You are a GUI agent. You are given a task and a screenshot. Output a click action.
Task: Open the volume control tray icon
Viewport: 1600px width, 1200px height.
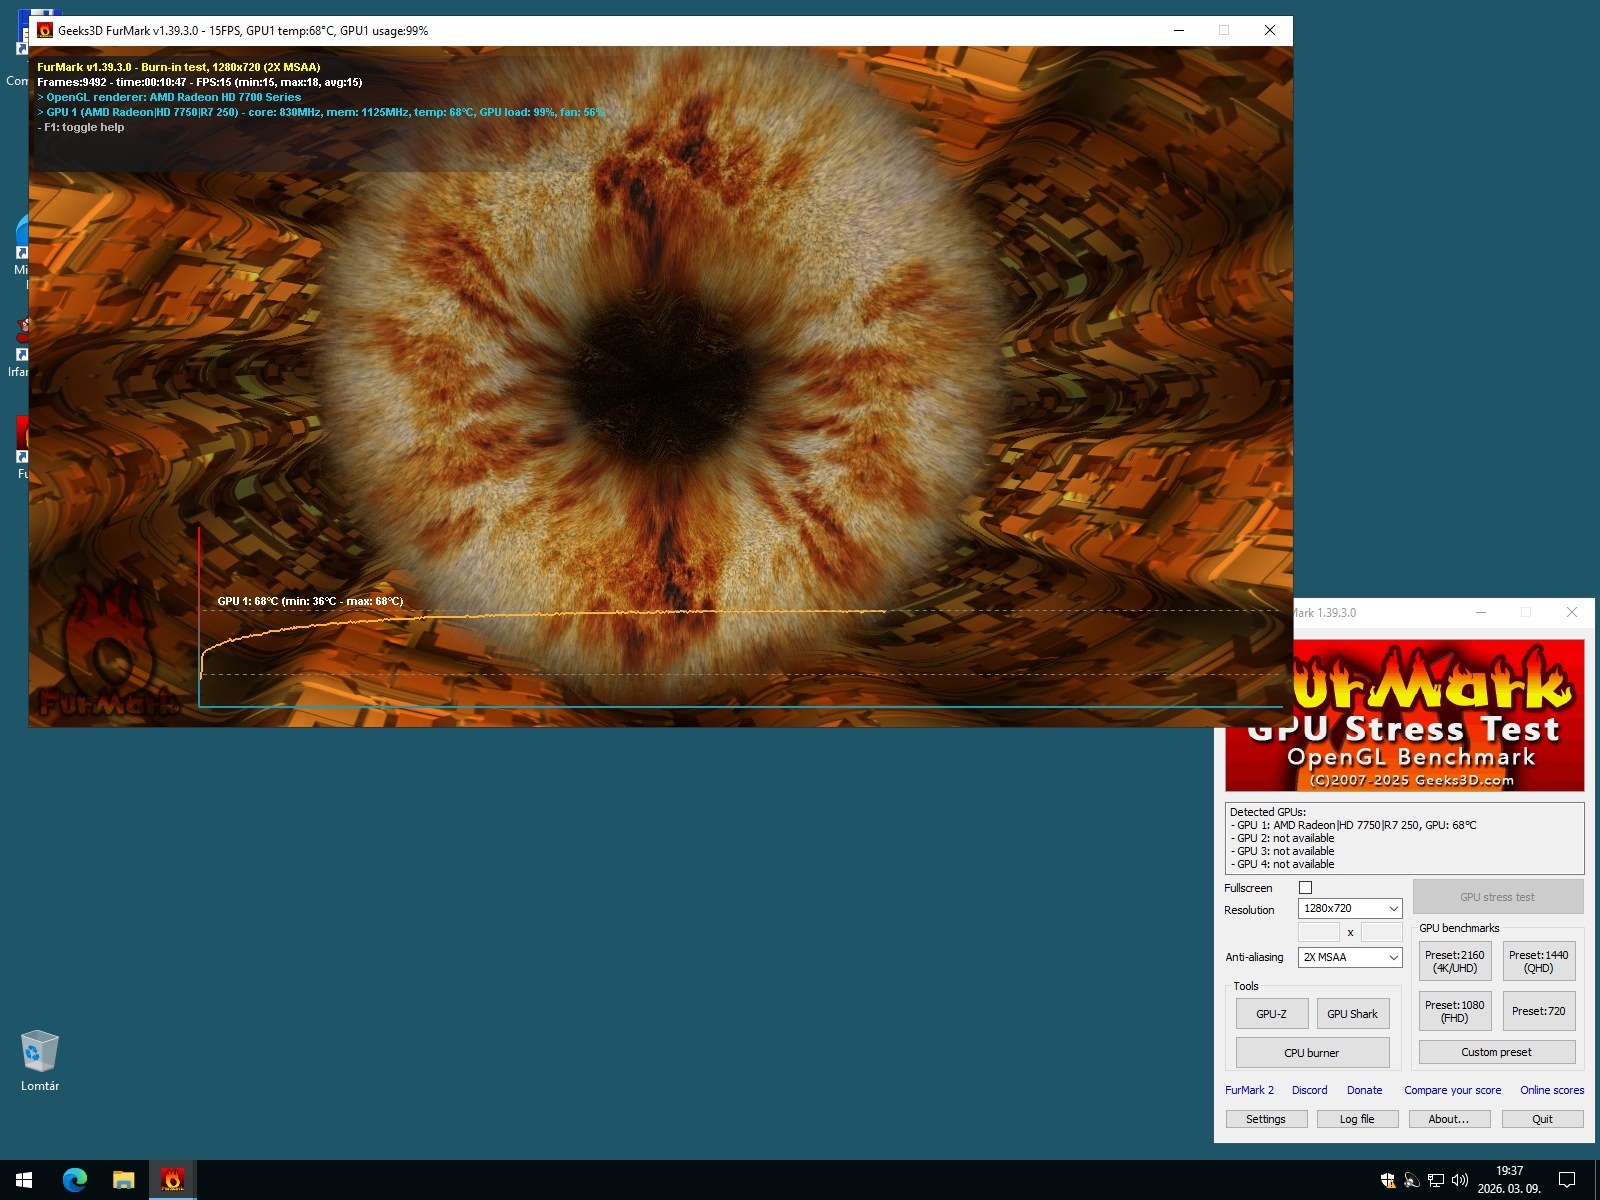tap(1460, 1180)
